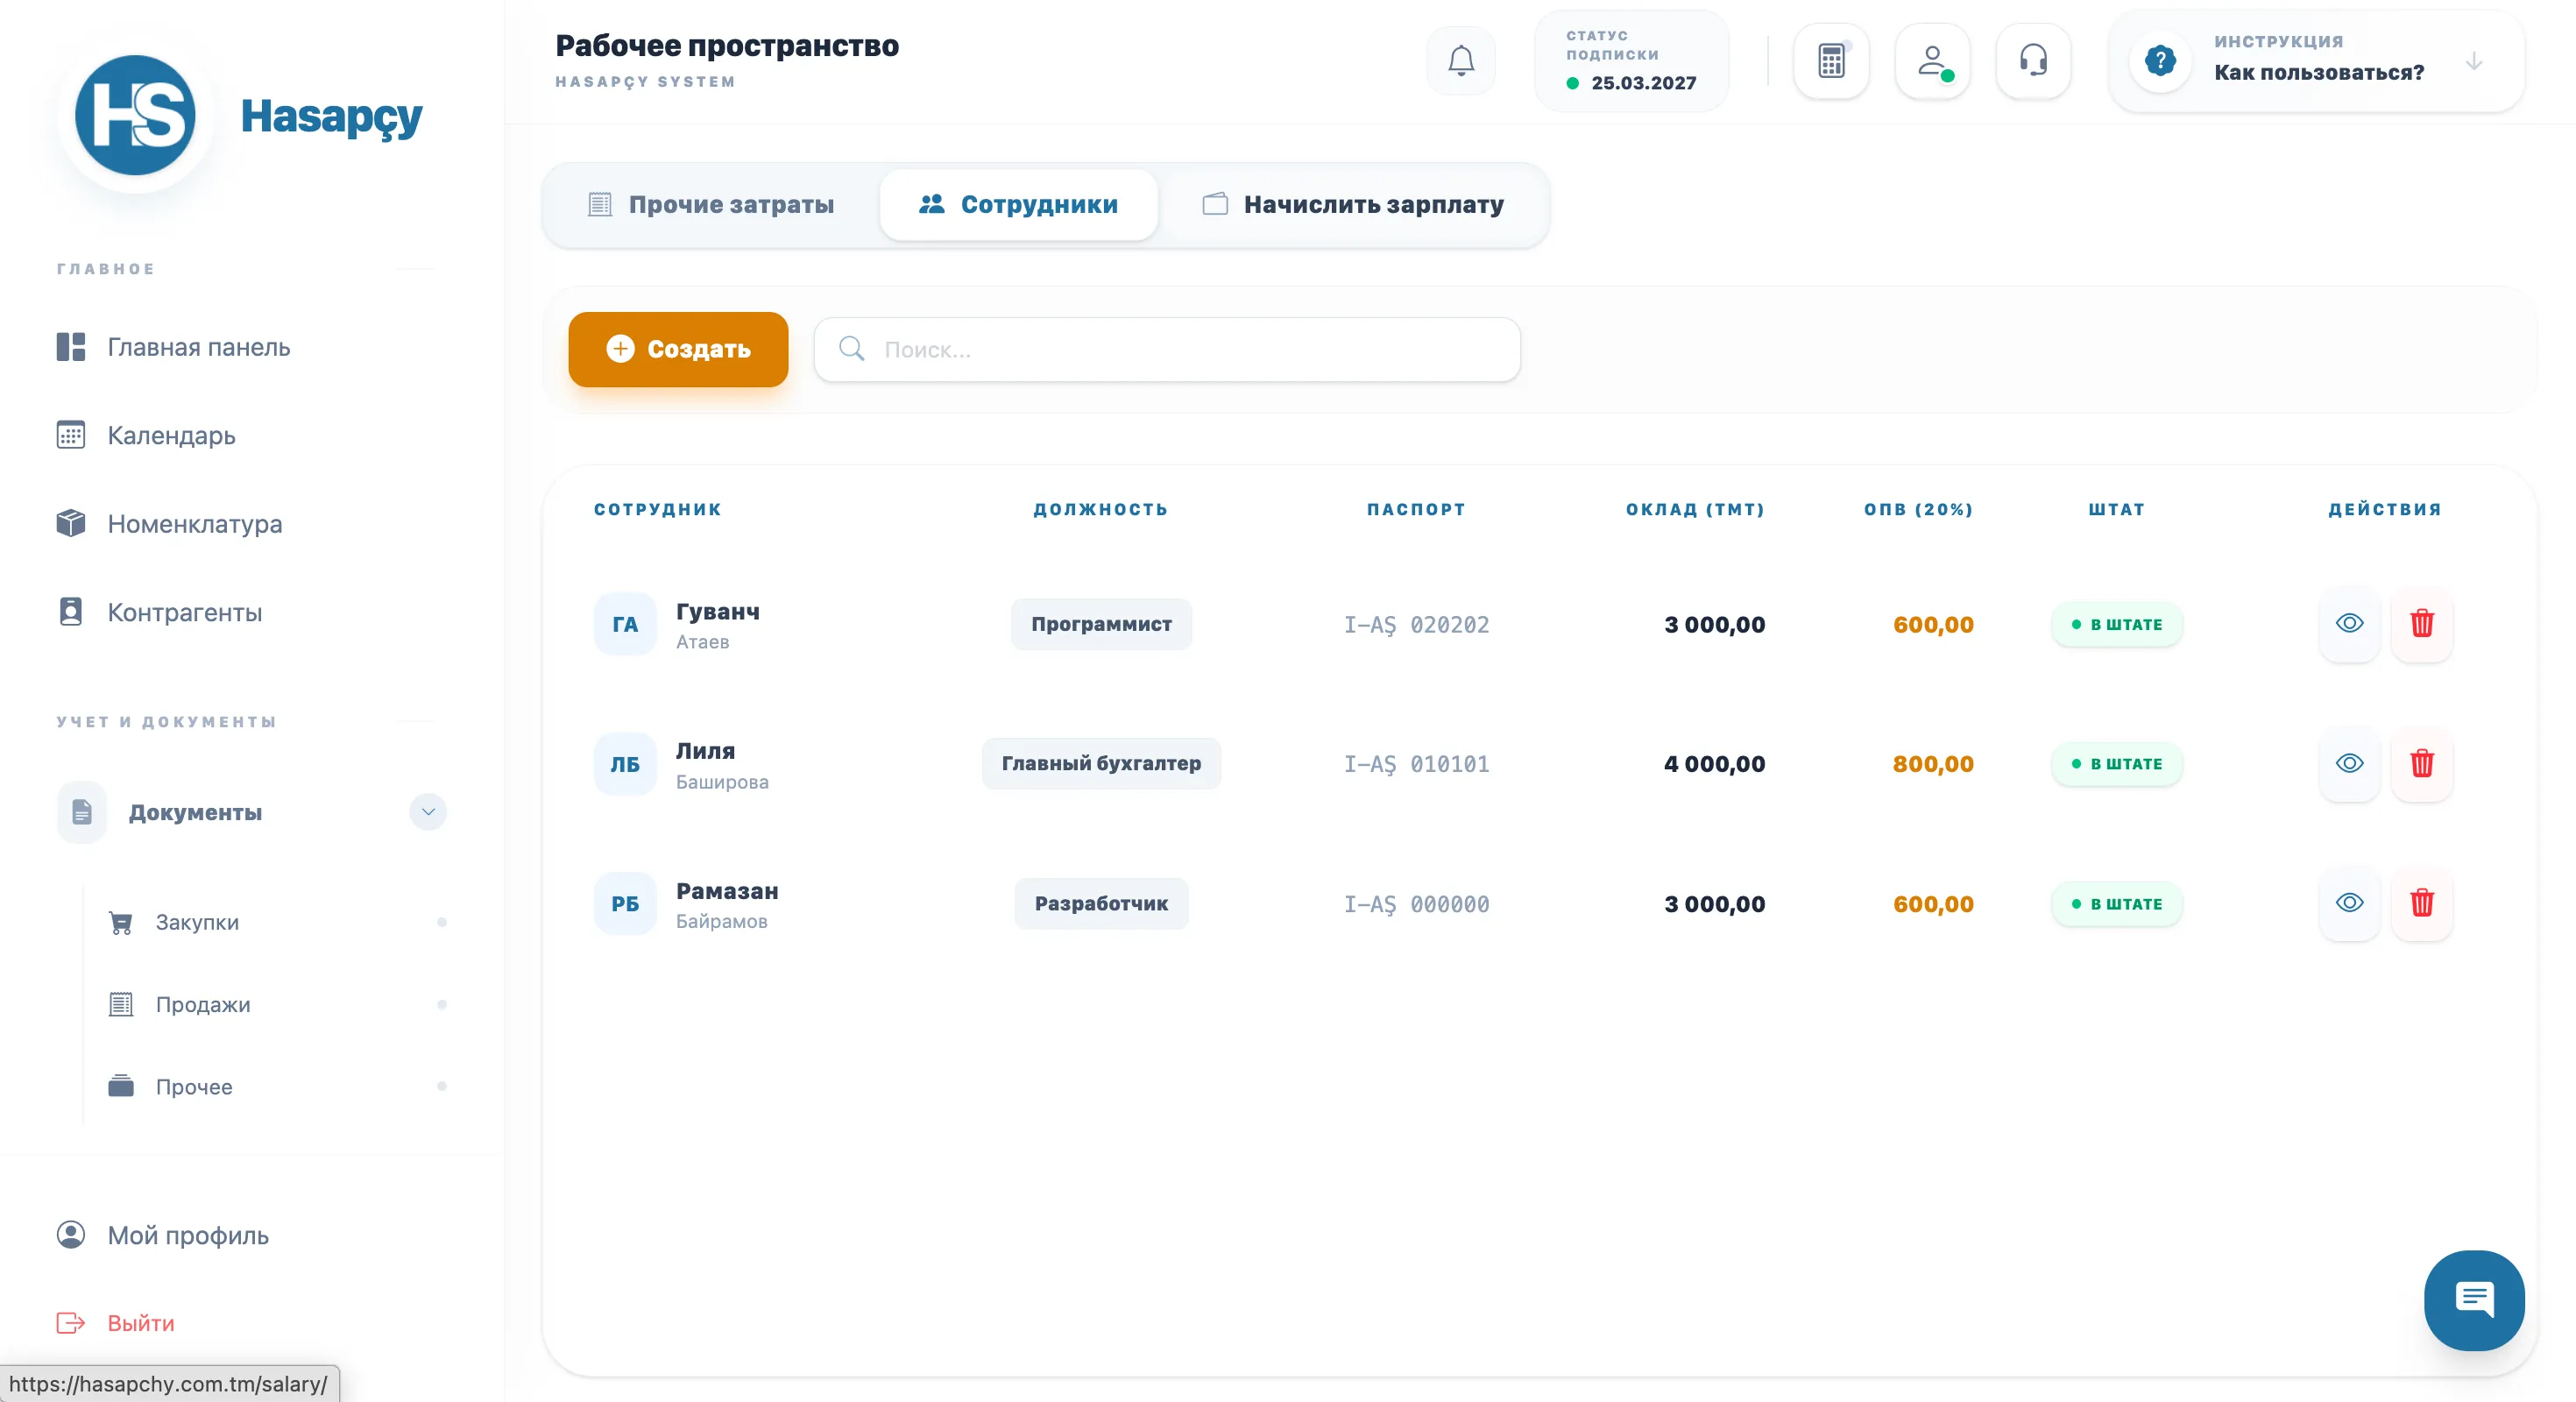Click trash icon for Рамазан Байрамов
2576x1402 pixels.
click(2421, 903)
